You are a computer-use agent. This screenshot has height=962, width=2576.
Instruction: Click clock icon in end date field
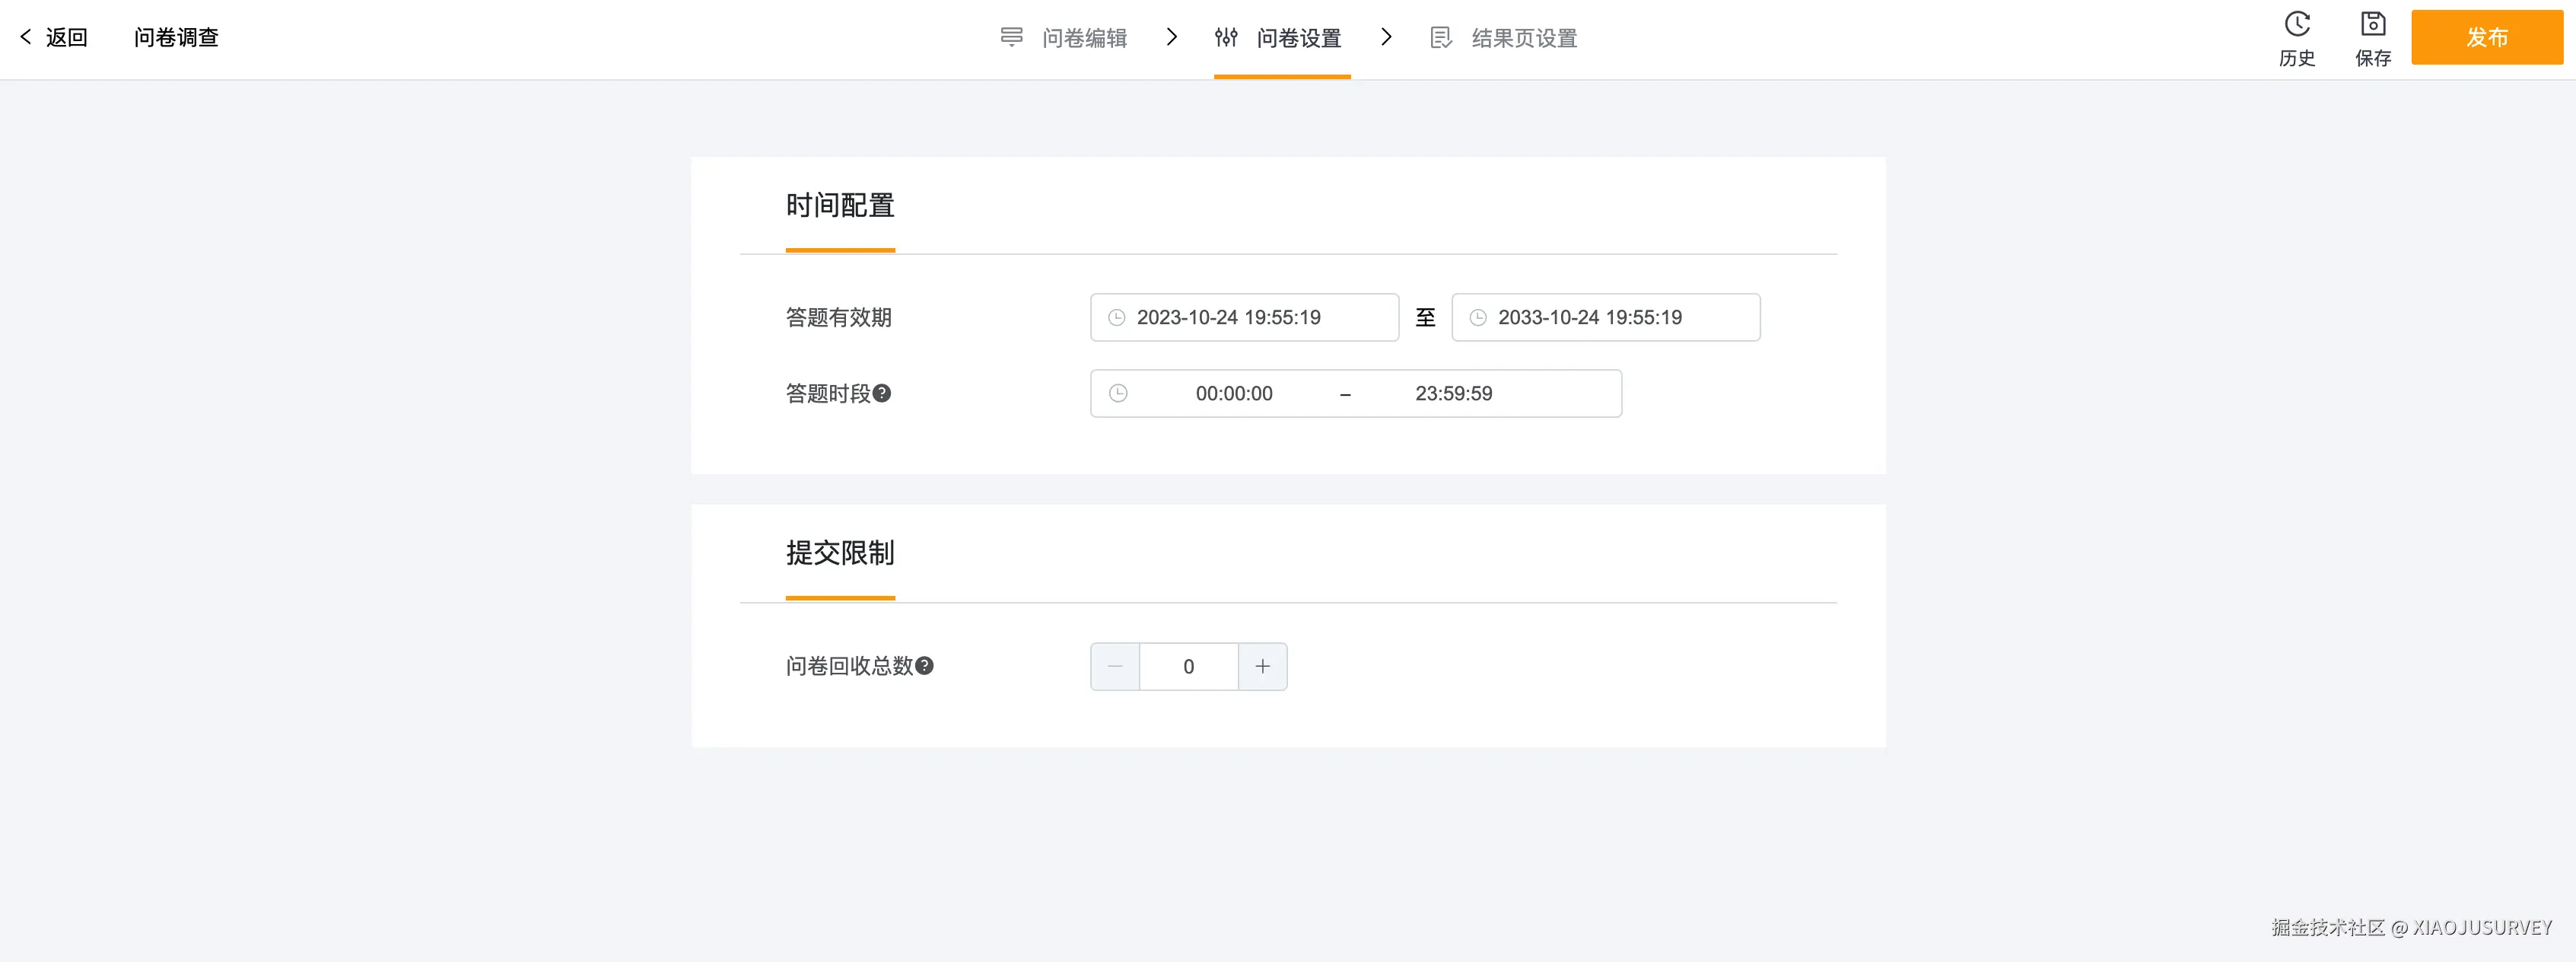[1478, 318]
